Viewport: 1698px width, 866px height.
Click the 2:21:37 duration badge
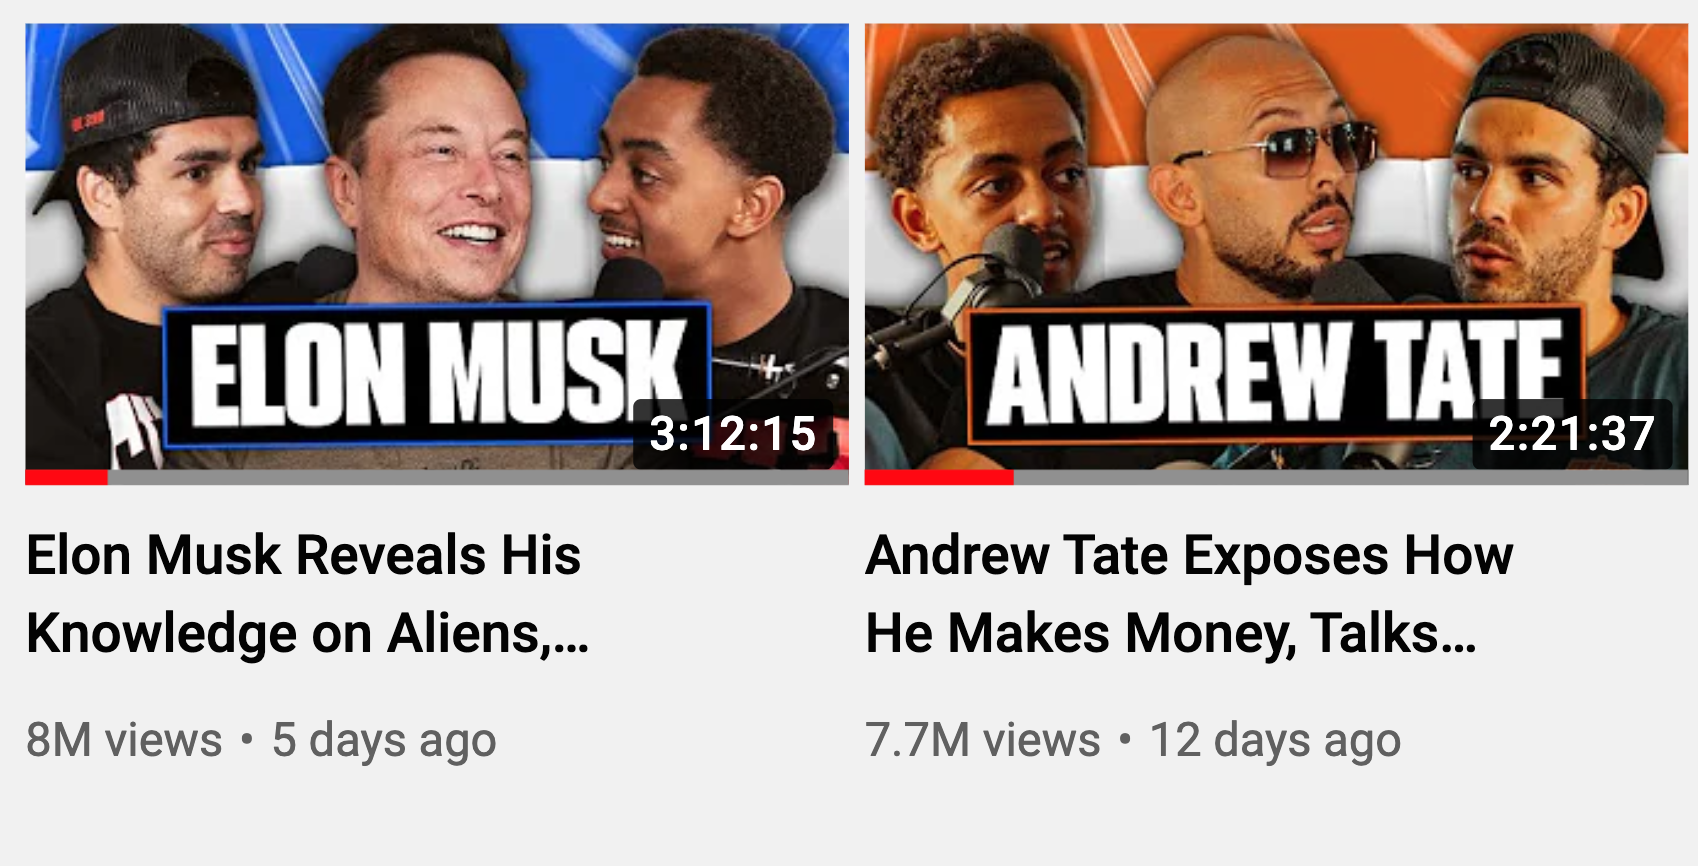coord(1572,433)
